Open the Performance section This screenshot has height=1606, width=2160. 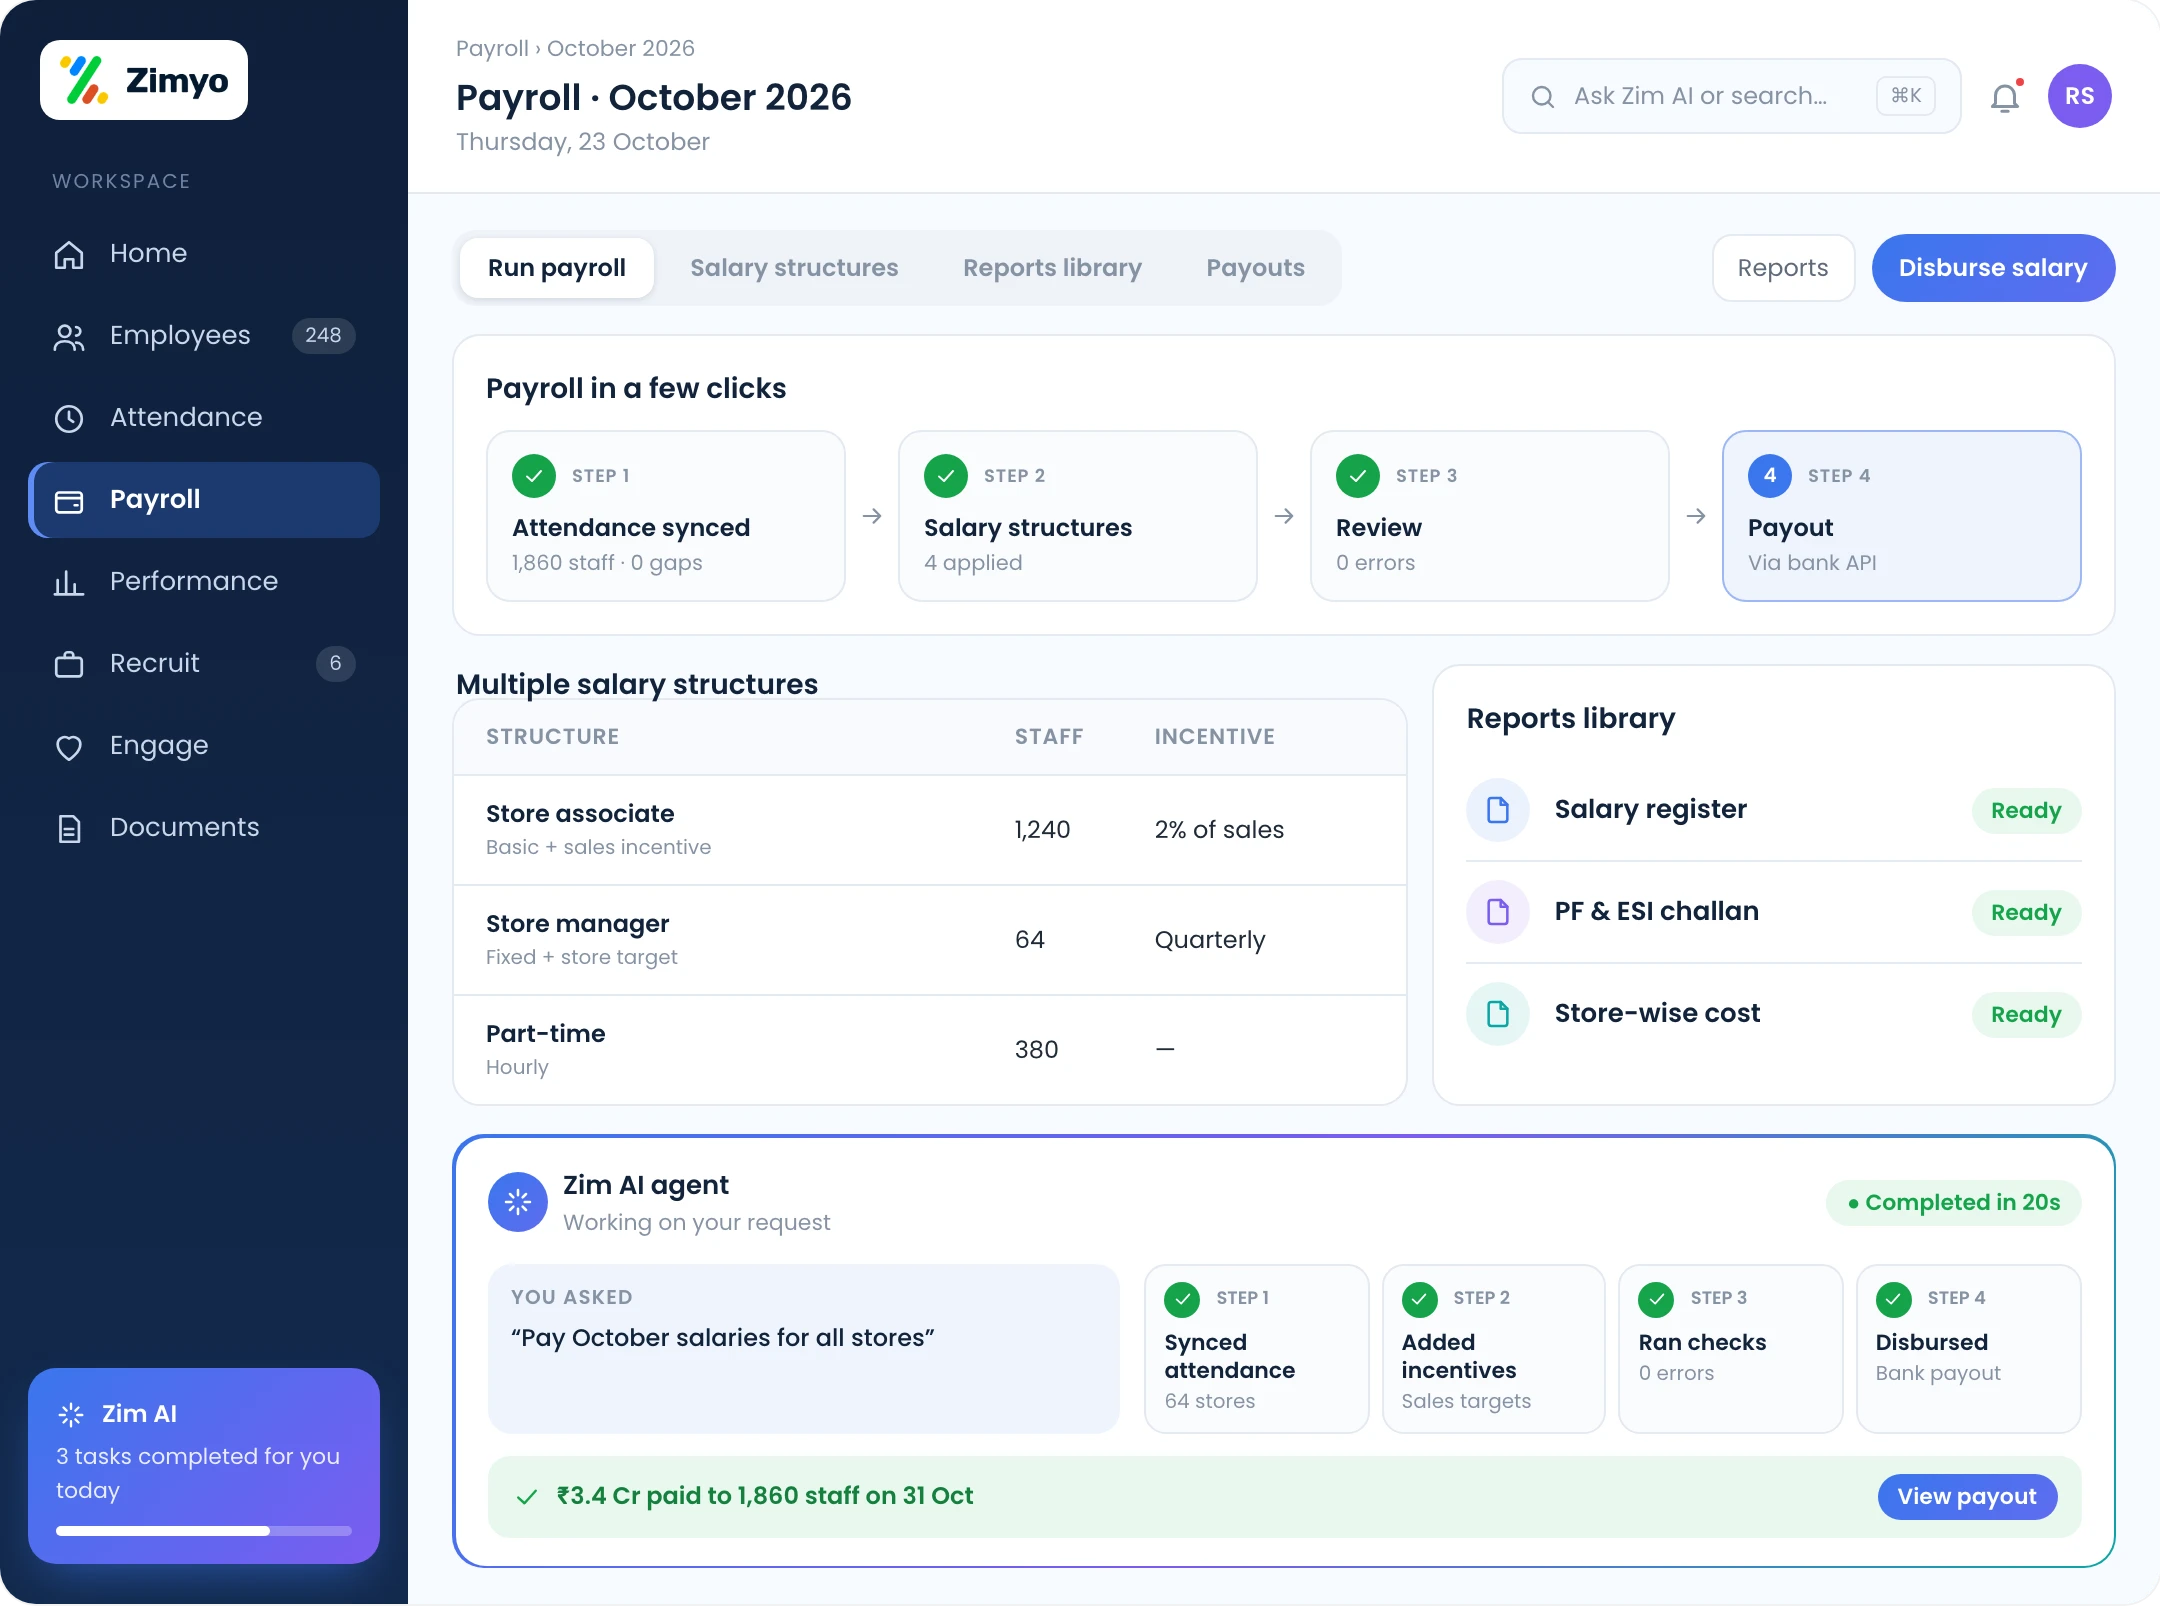(204, 581)
